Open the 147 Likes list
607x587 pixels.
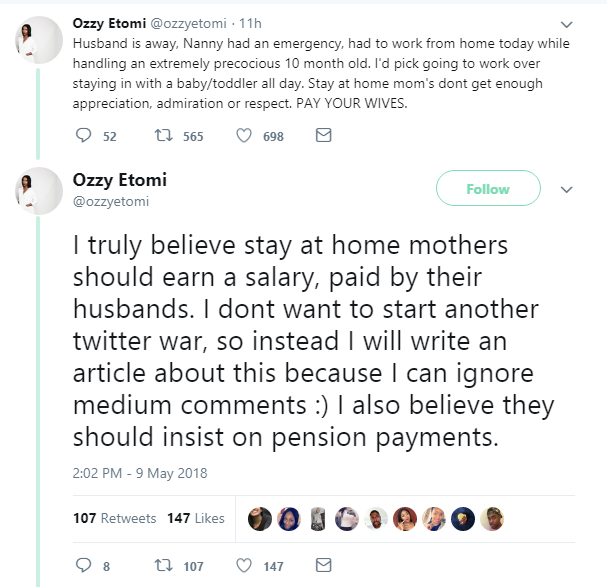click(195, 518)
